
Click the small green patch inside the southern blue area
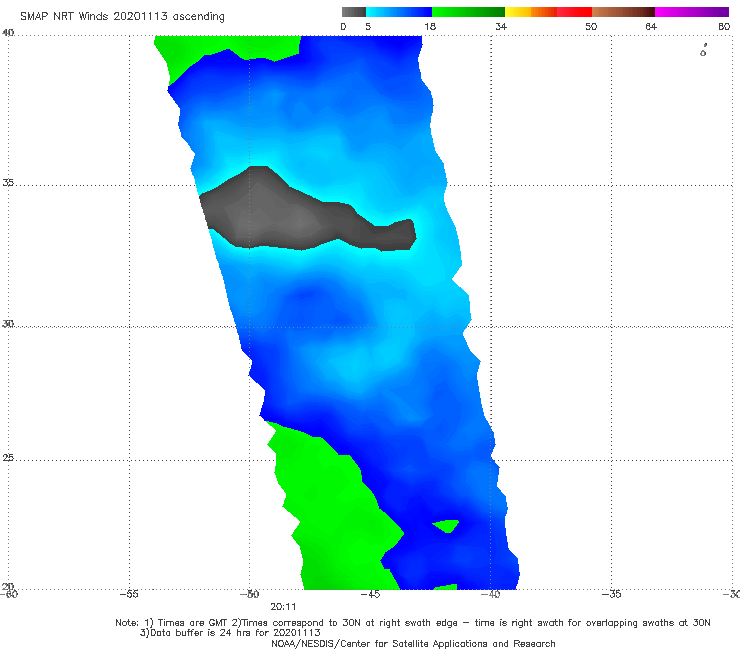tap(446, 526)
